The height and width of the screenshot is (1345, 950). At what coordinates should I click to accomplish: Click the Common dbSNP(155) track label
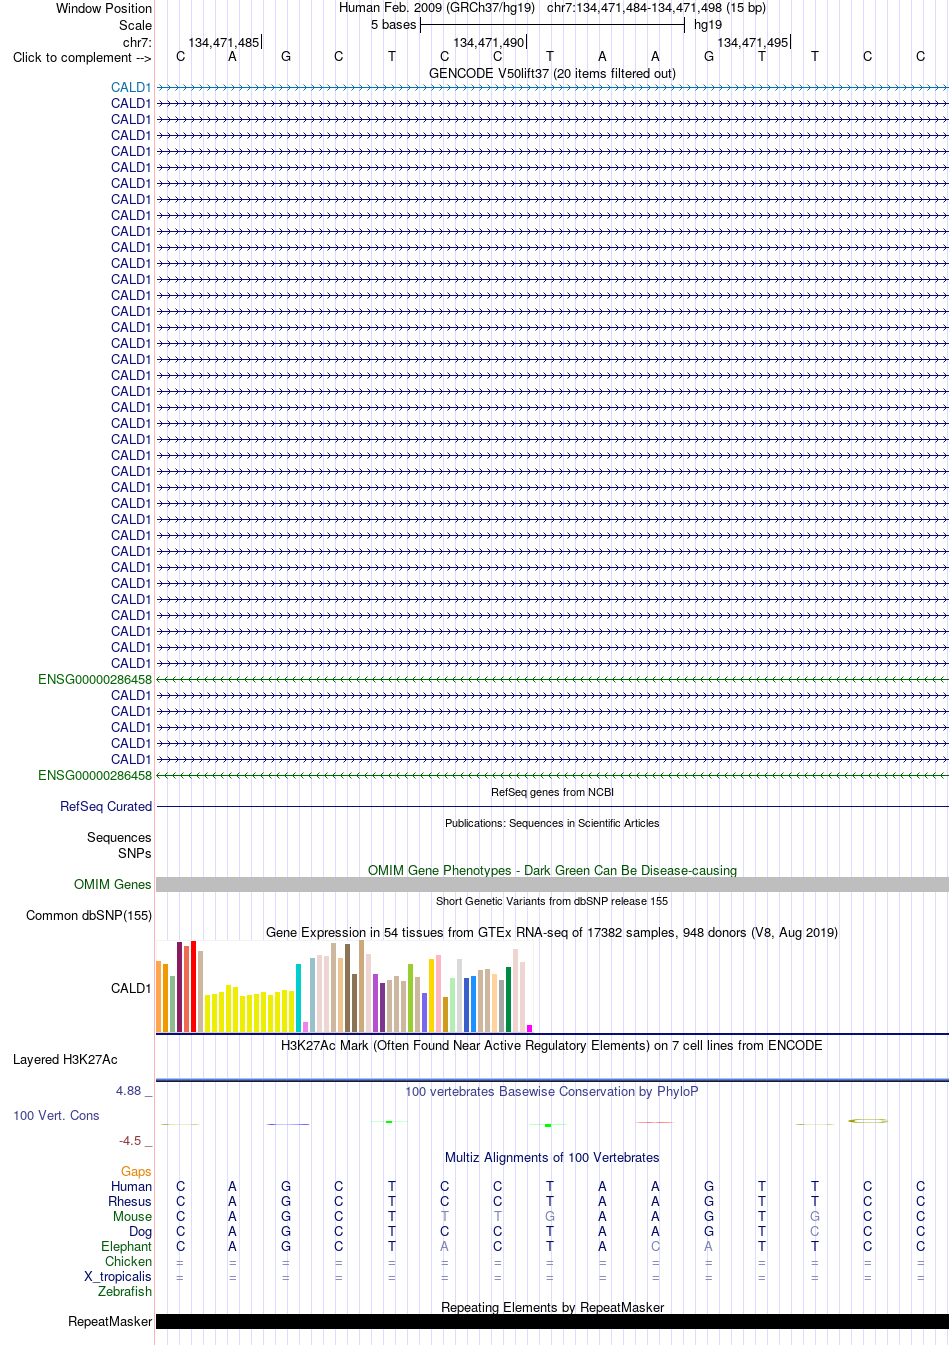click(x=89, y=916)
